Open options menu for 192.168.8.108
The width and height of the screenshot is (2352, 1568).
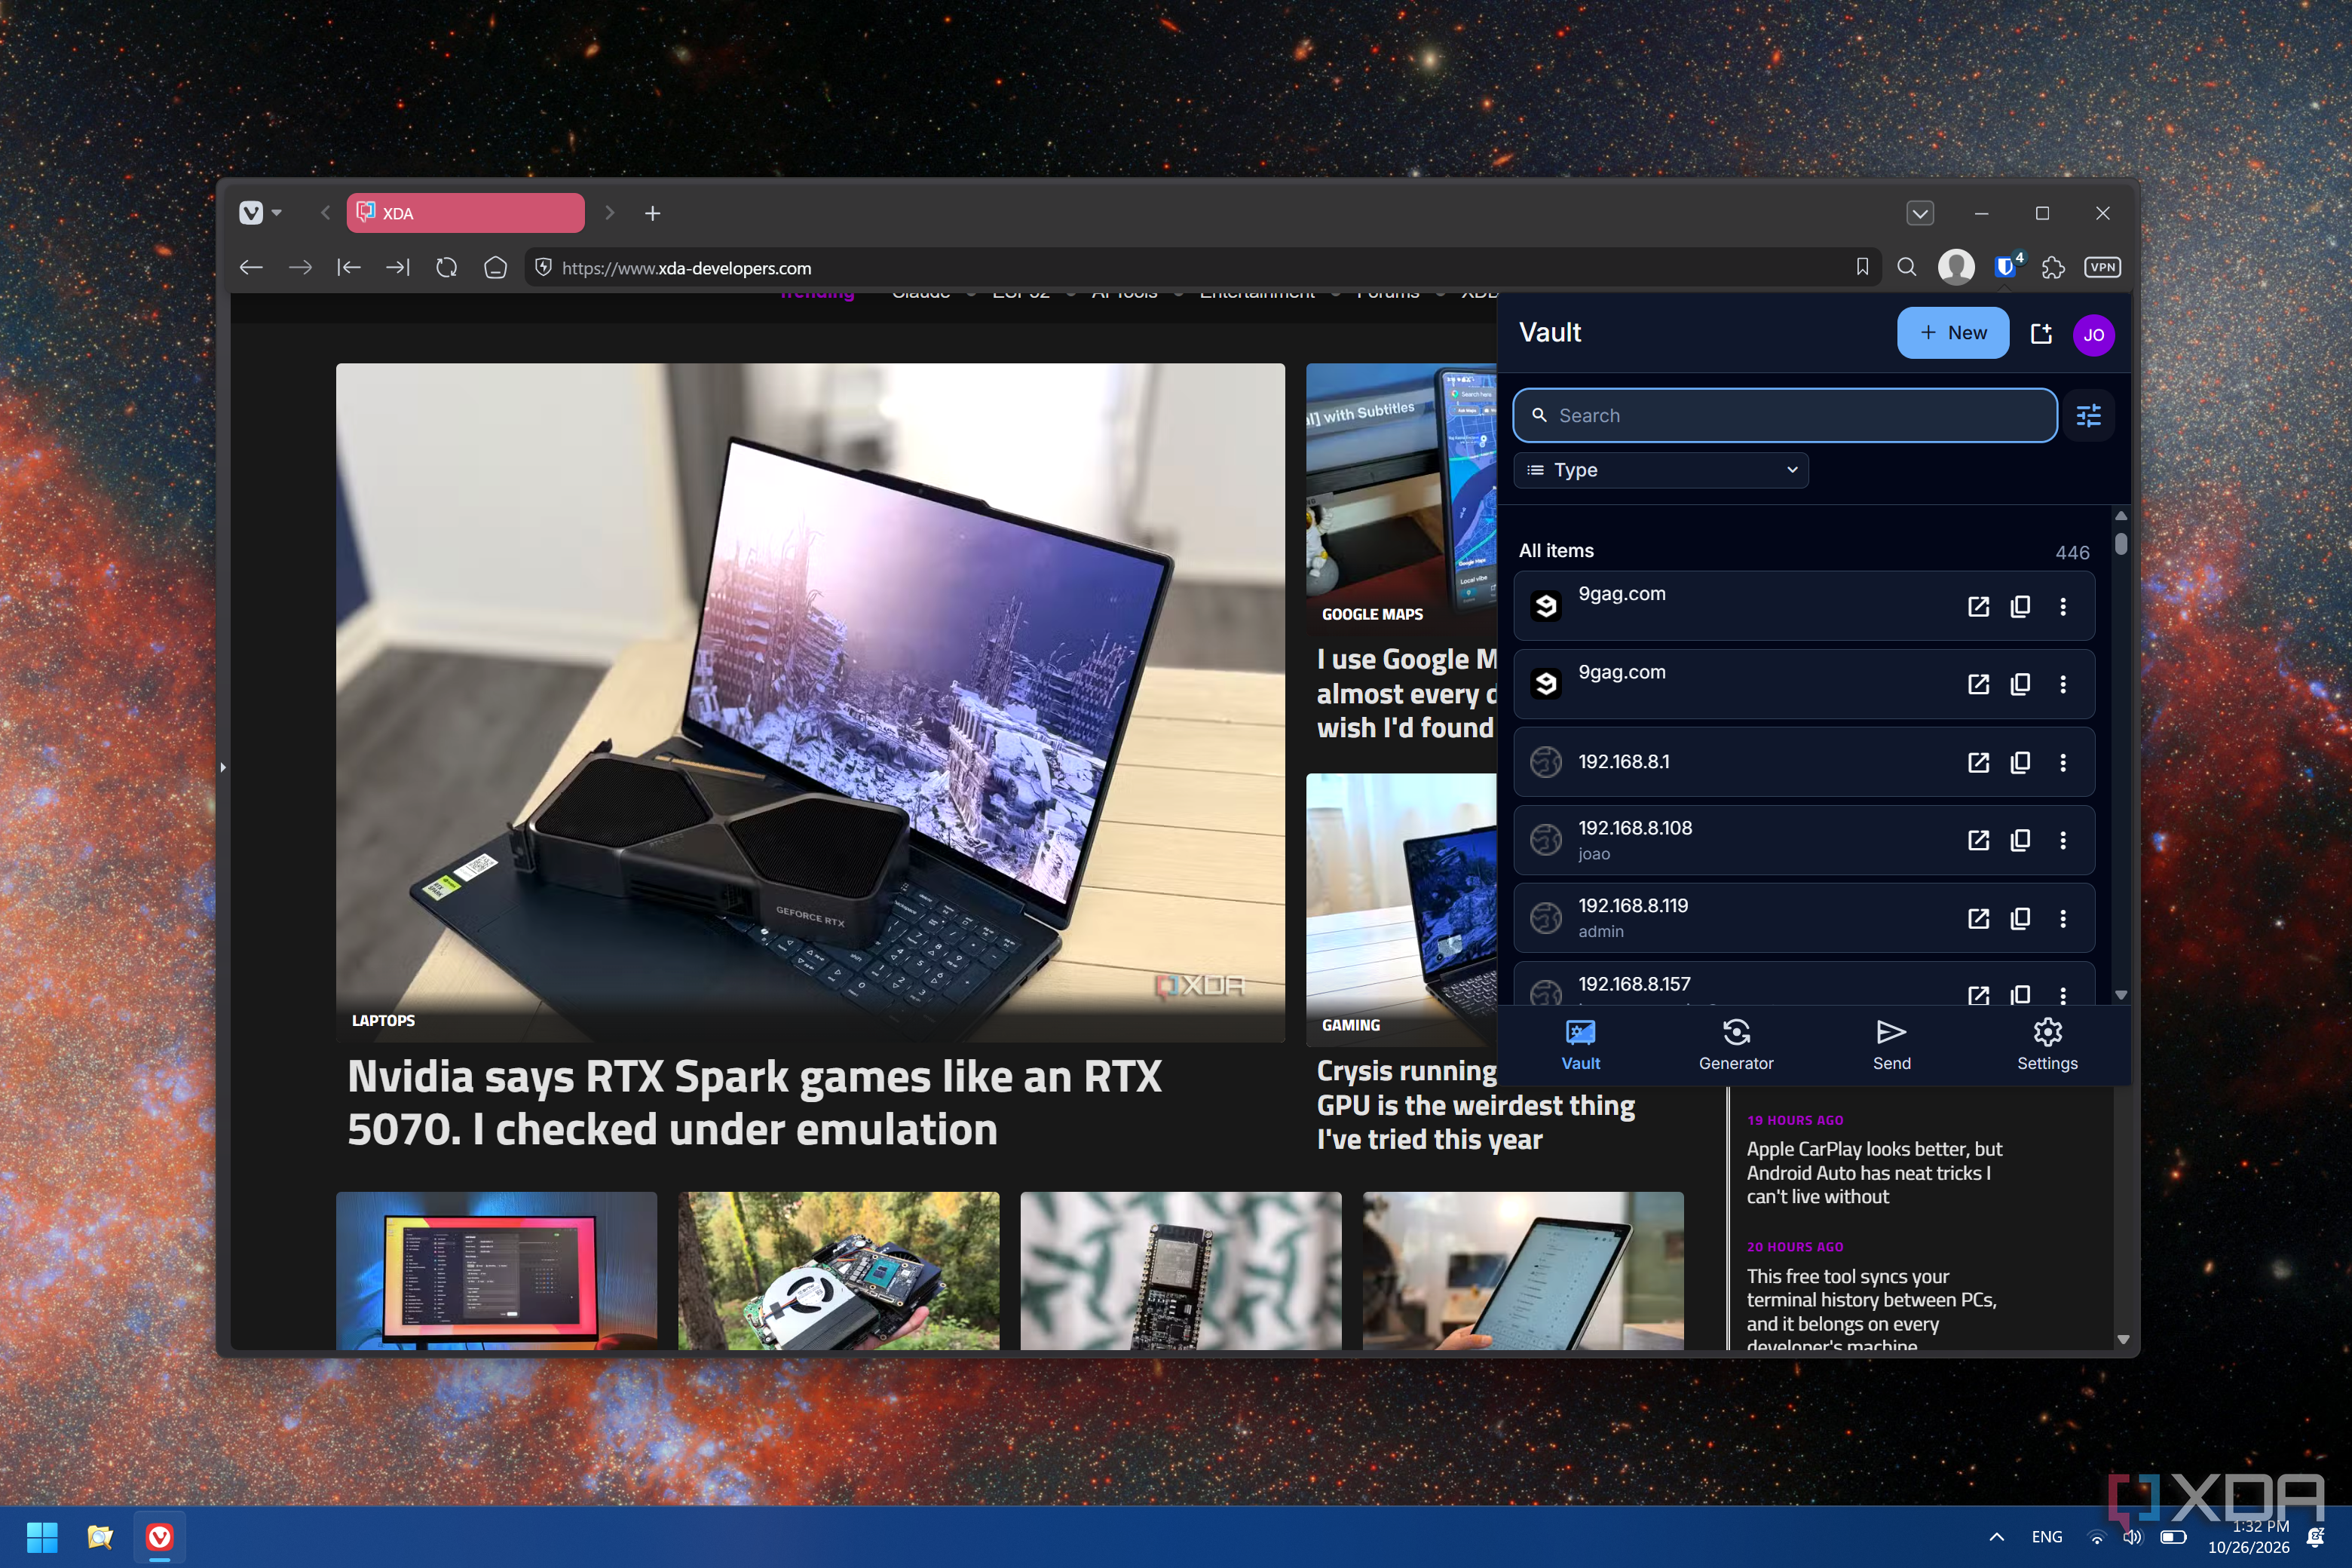pyautogui.click(x=2062, y=840)
